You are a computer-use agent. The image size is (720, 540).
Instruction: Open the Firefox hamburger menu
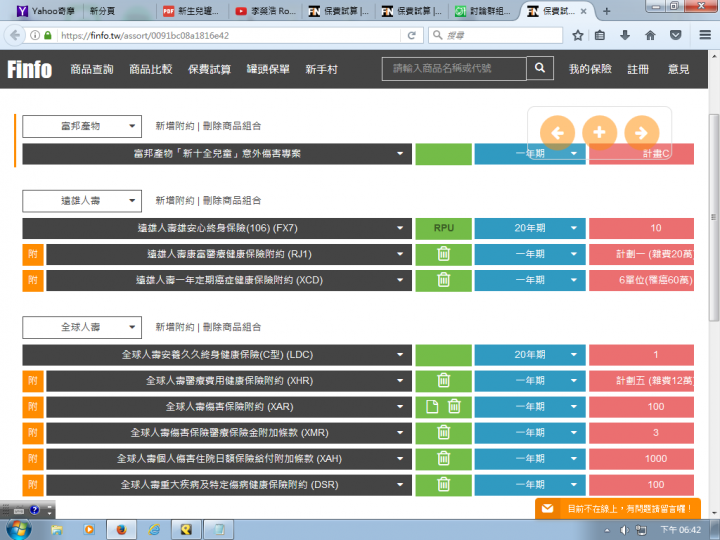tap(705, 35)
